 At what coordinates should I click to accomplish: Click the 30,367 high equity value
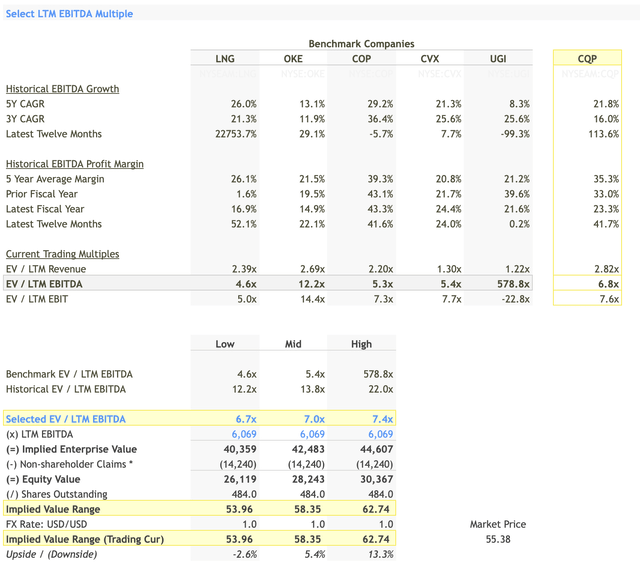(376, 479)
